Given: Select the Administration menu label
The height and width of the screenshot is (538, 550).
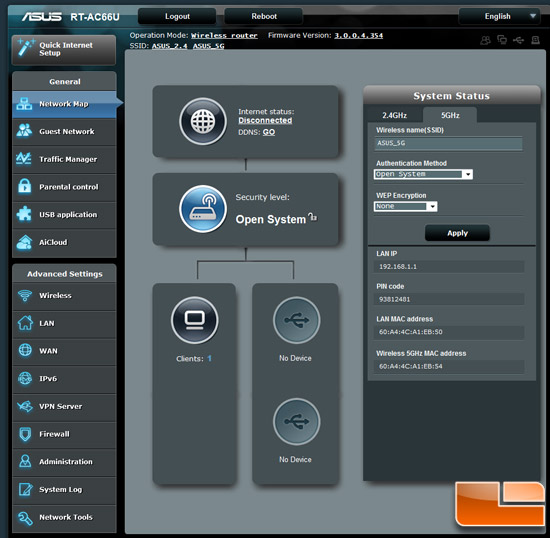Looking at the screenshot, I should pos(66,462).
